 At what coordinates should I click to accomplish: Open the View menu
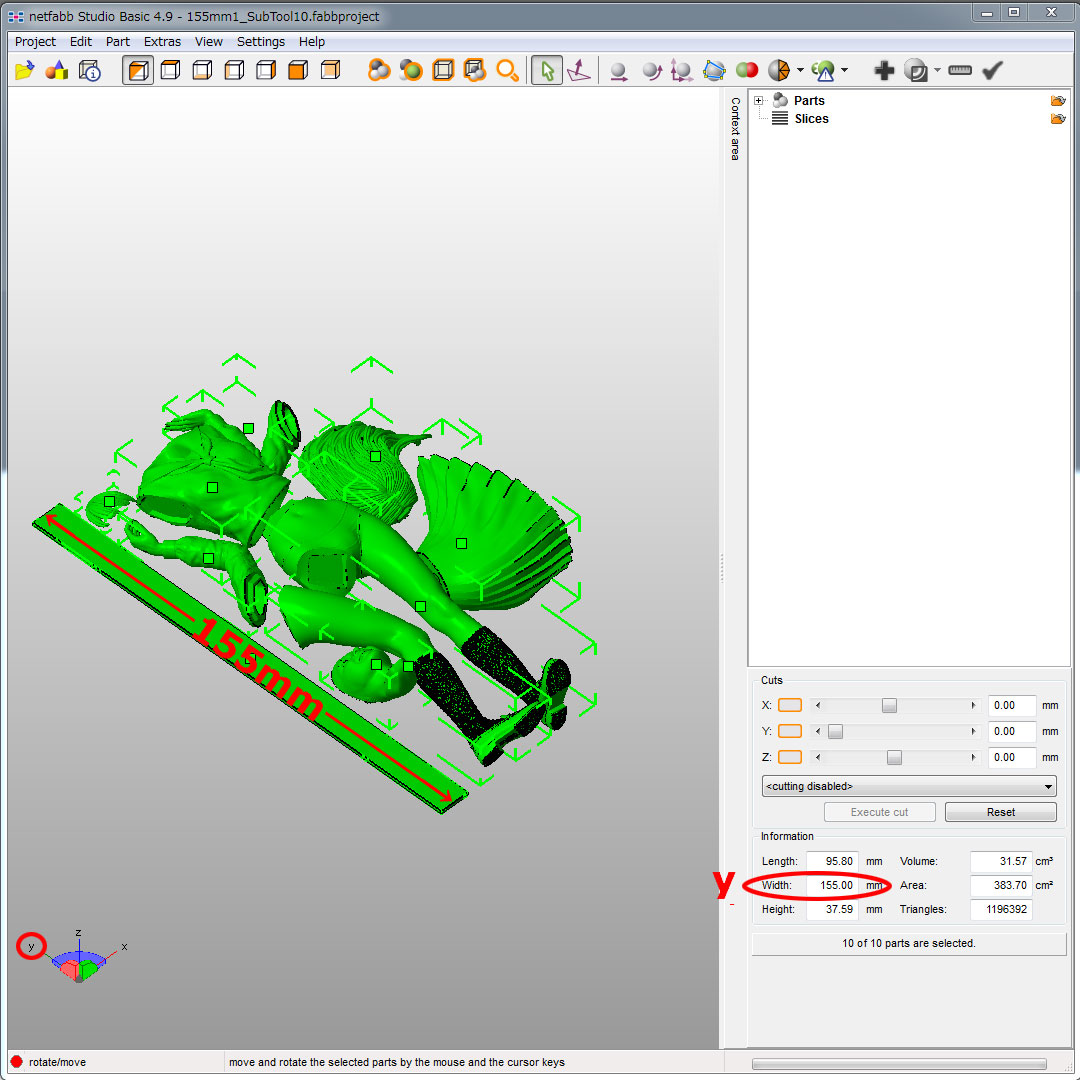coord(209,41)
